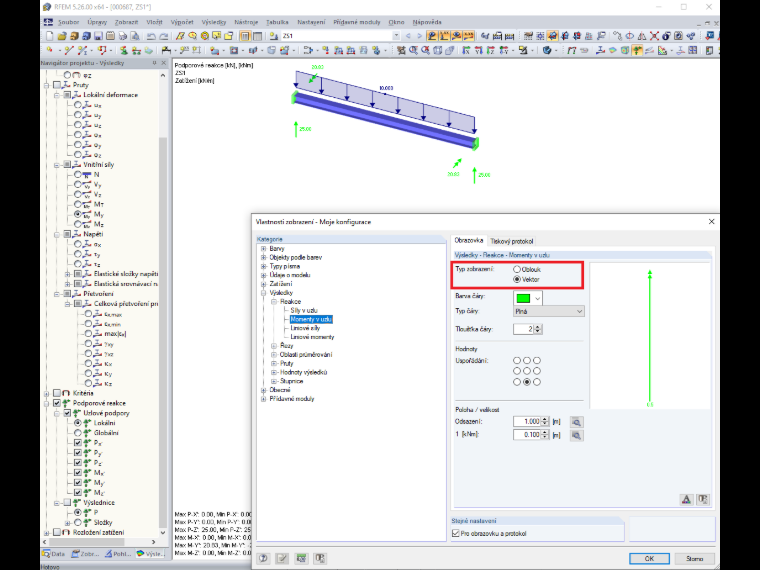760x570 pixels.
Task: Tick Pro obrazovku a protokol checkbox
Action: pos(456,533)
